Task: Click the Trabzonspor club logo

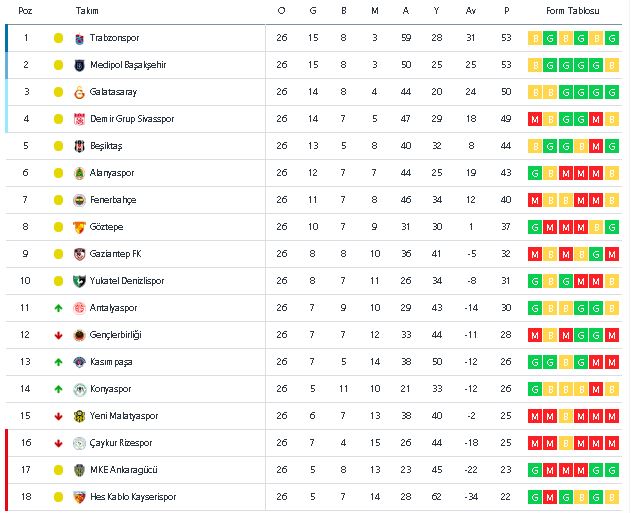Action: [80, 38]
